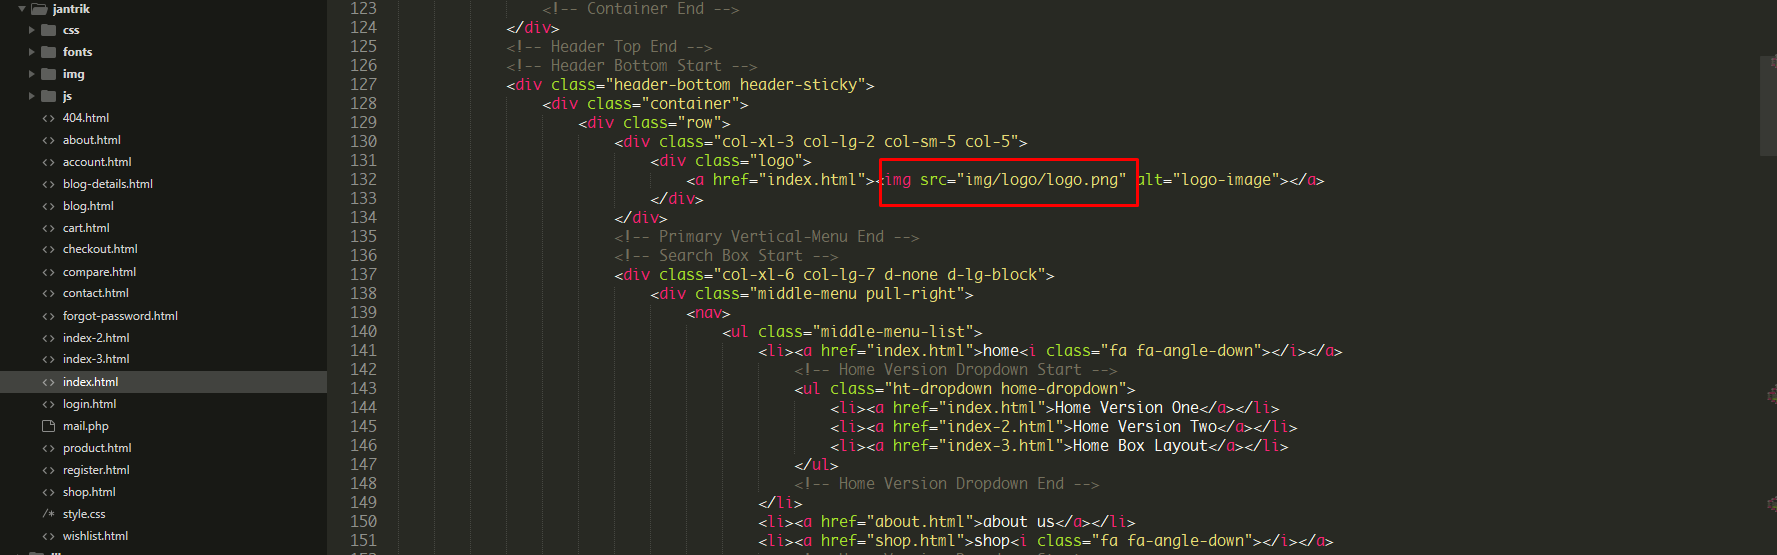Click line number 132 in the gutter
This screenshot has height=555, width=1777.
363,180
